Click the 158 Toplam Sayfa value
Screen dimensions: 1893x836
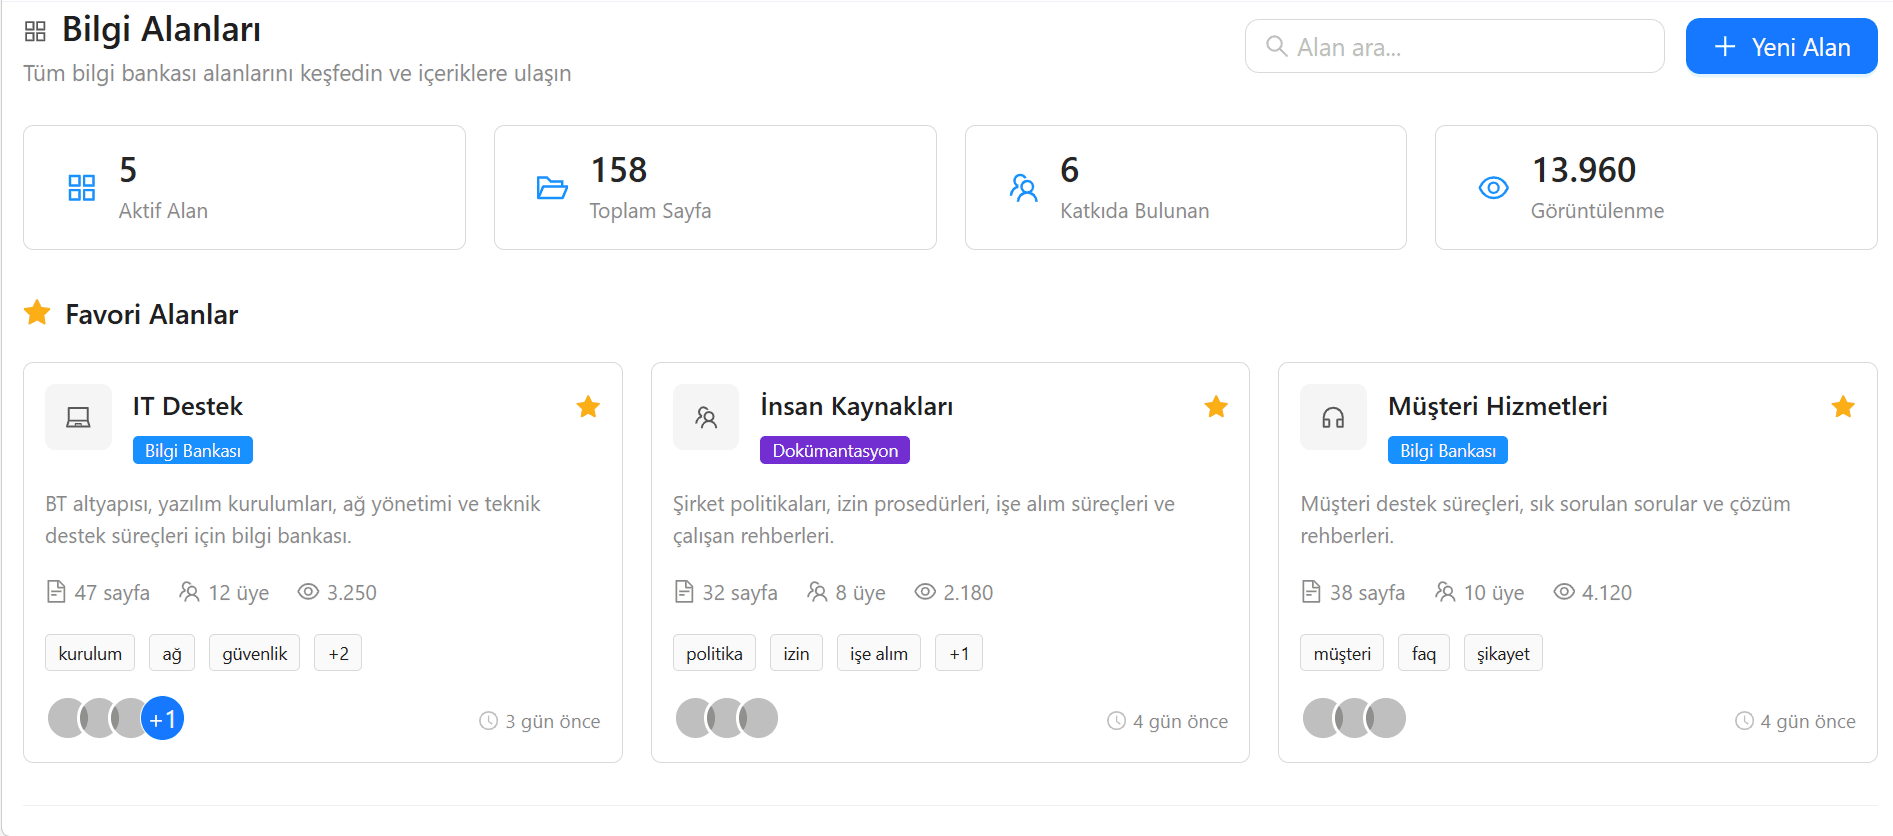pyautogui.click(x=618, y=170)
